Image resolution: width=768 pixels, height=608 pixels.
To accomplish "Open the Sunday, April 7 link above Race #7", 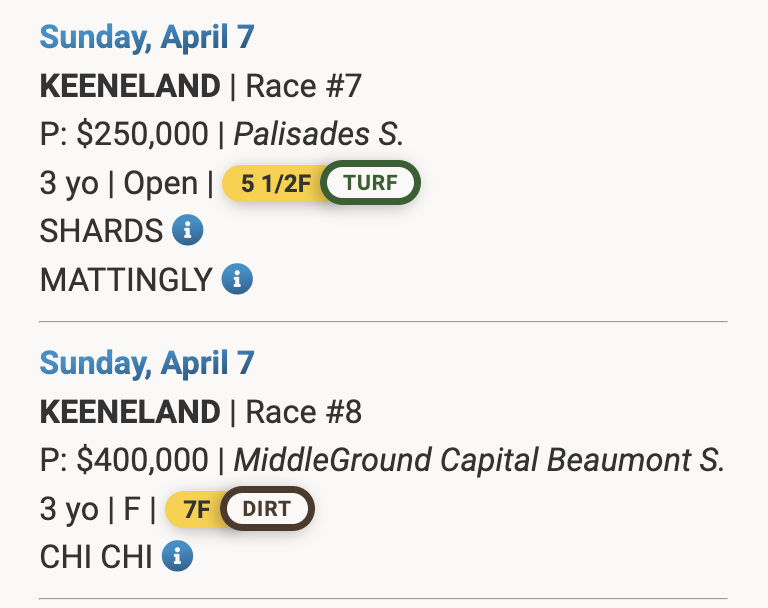I will [147, 37].
